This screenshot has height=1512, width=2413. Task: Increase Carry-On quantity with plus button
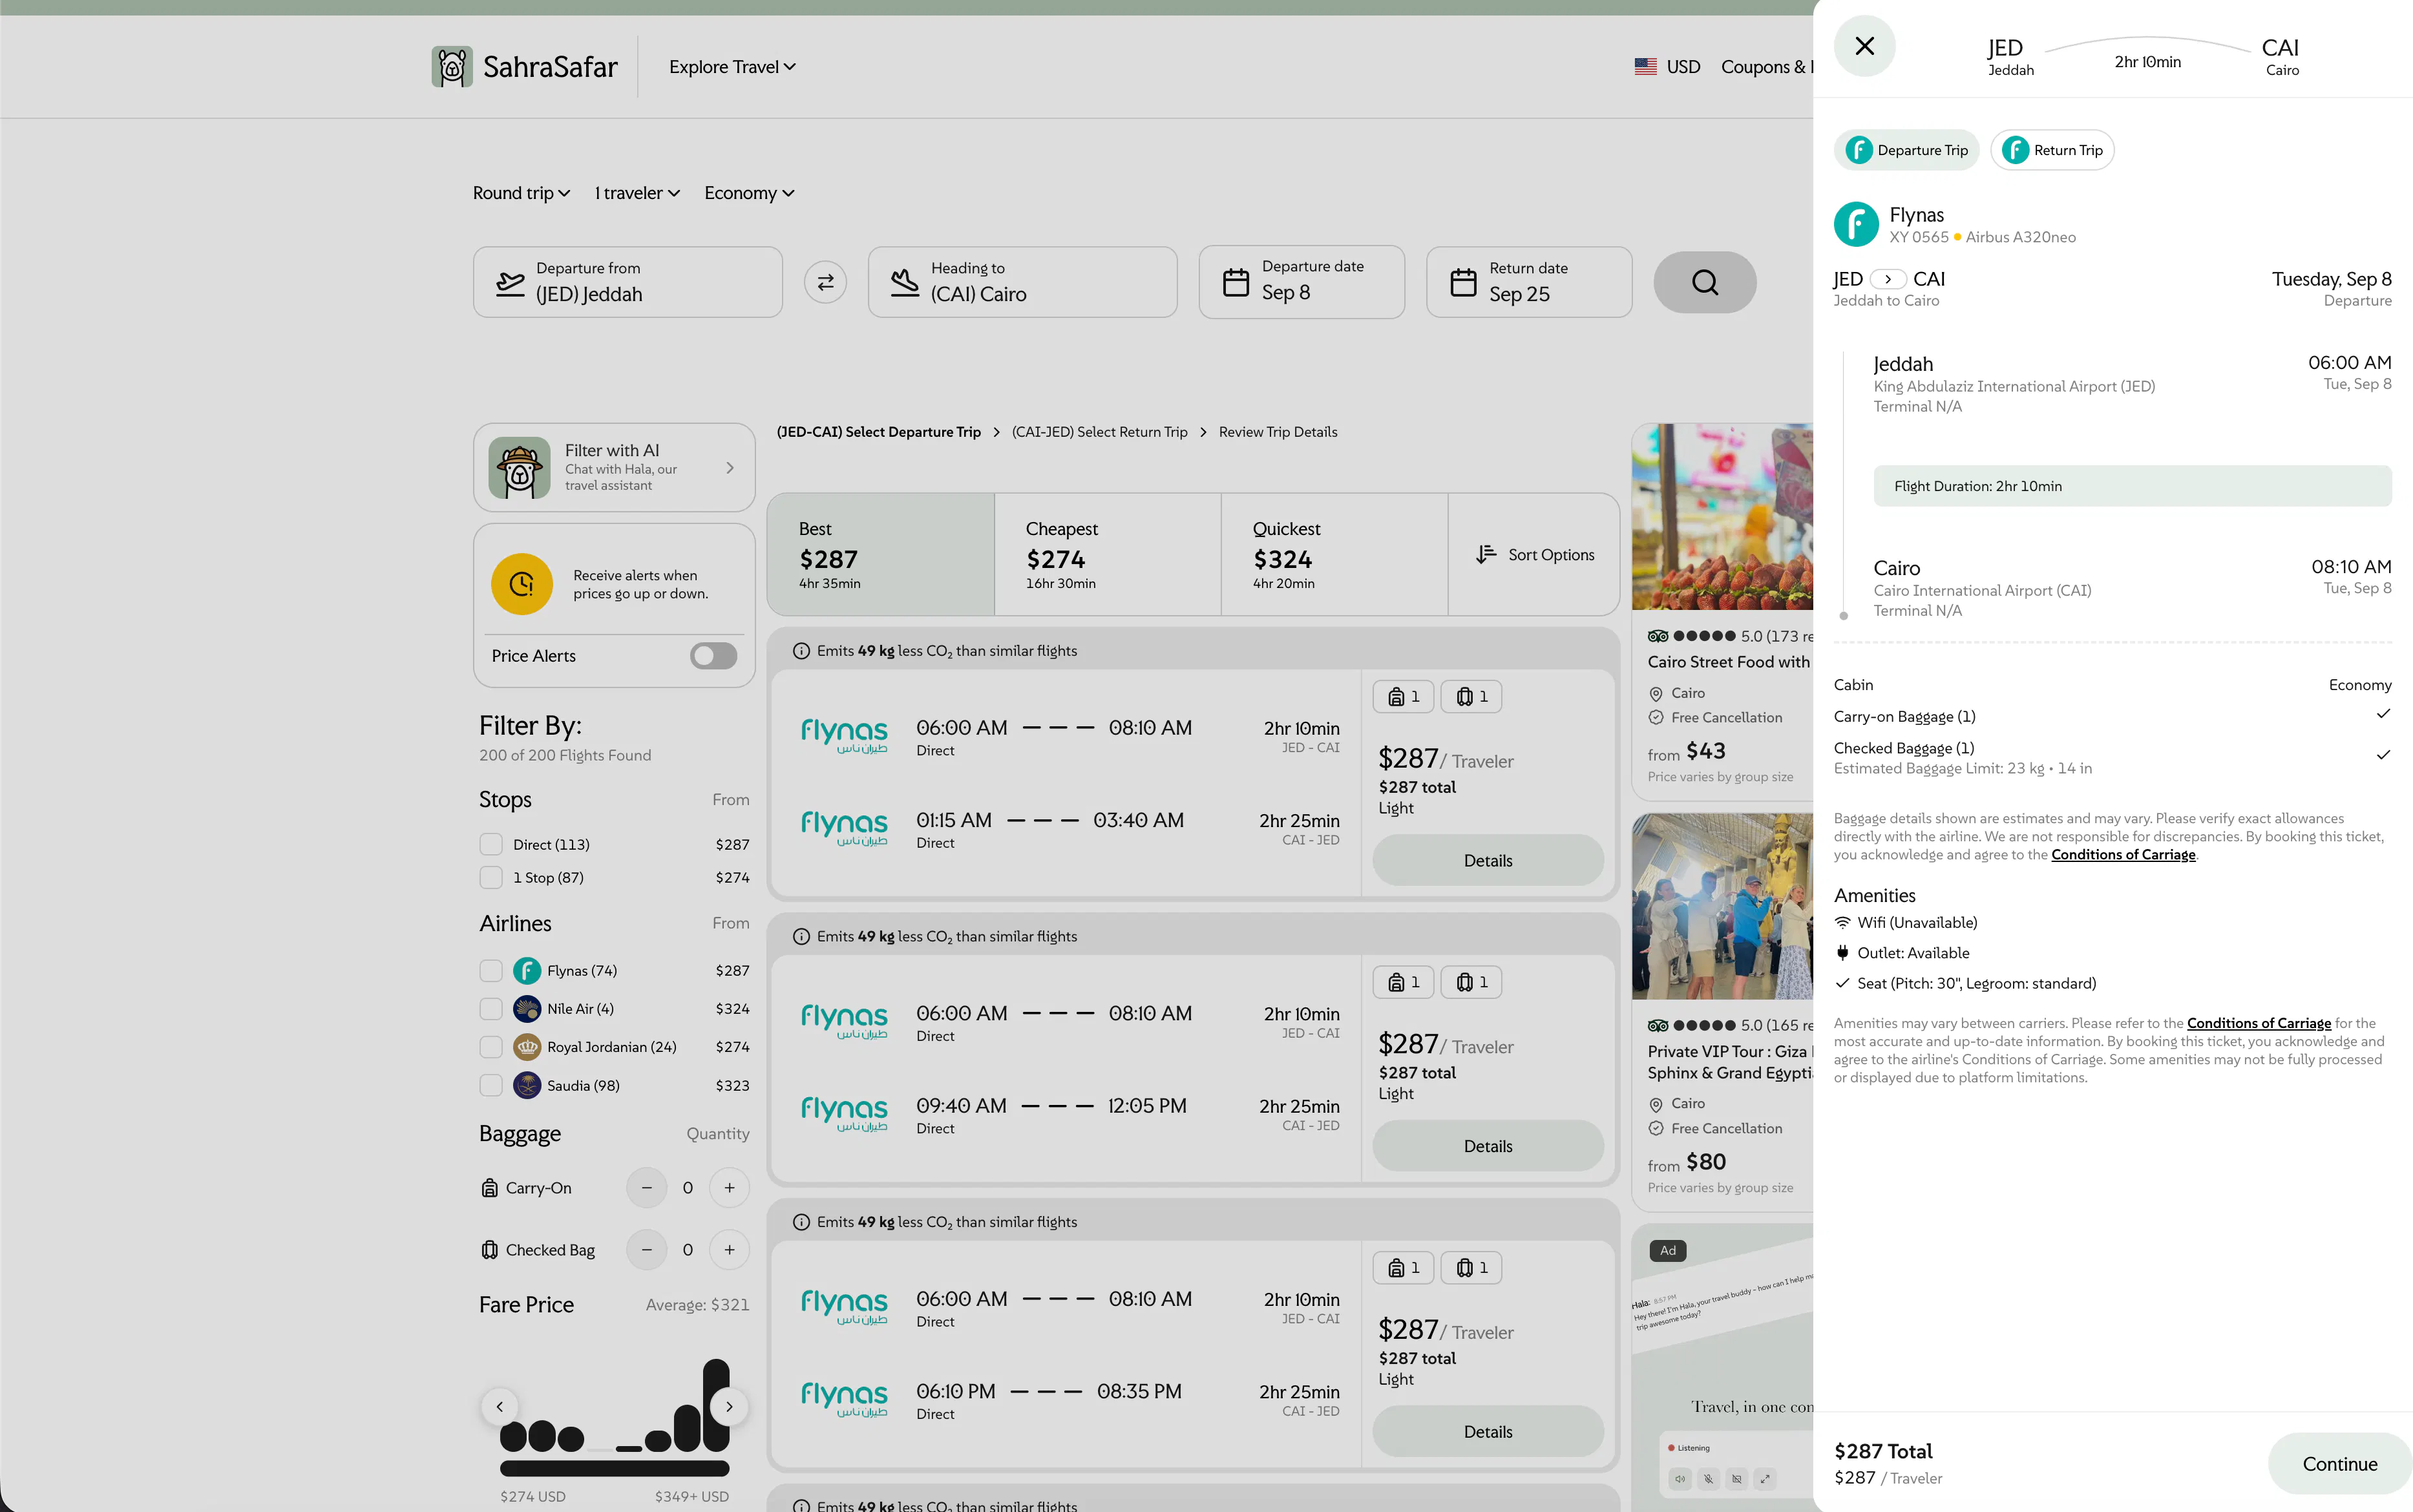click(x=729, y=1188)
